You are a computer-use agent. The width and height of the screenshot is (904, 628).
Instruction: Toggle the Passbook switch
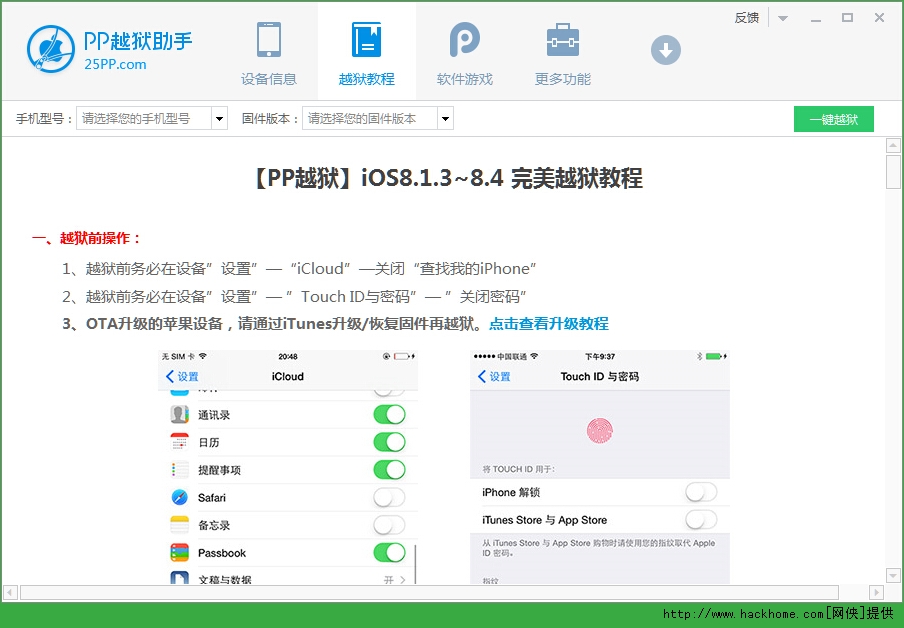point(389,552)
